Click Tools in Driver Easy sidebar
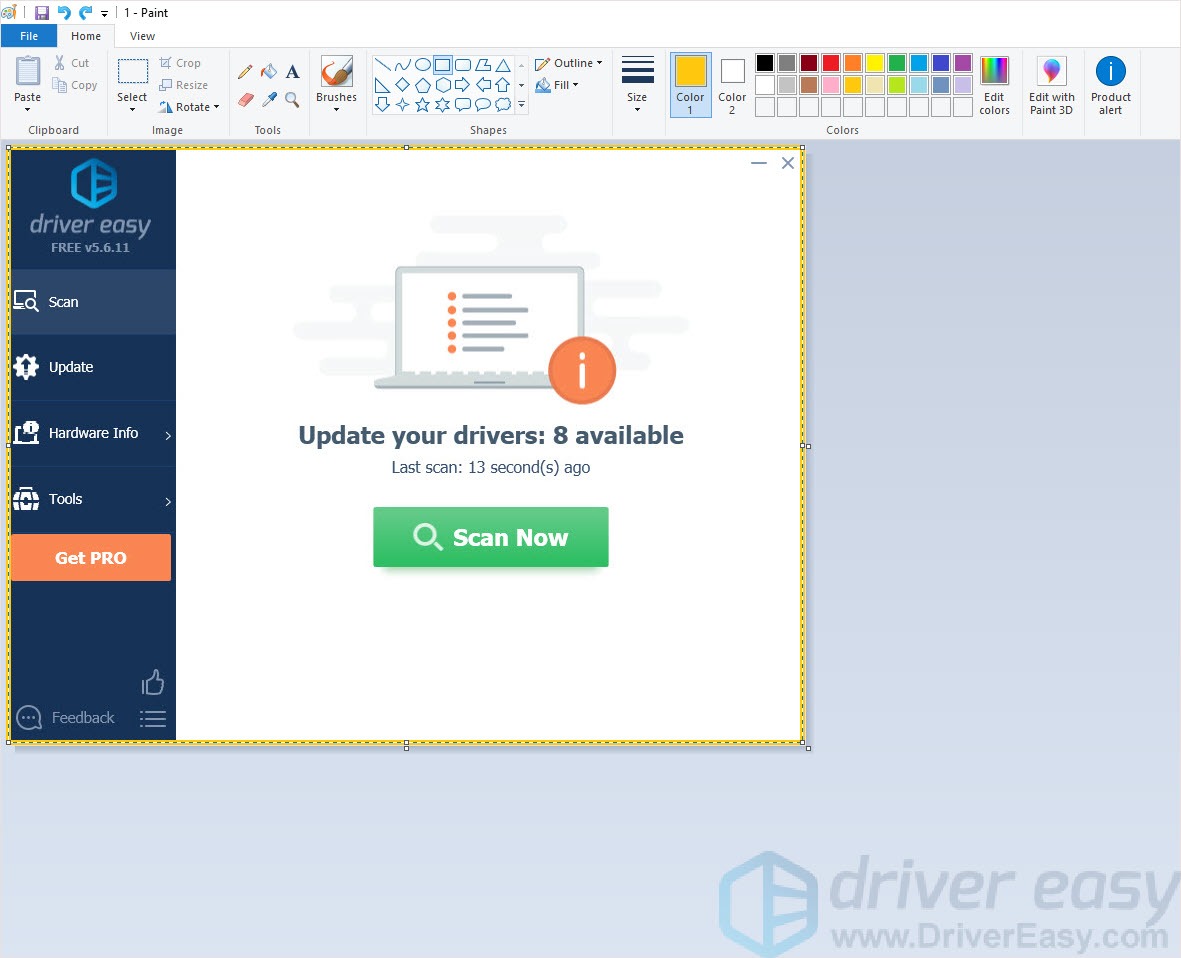Image resolution: width=1181 pixels, height=958 pixels. click(x=93, y=499)
